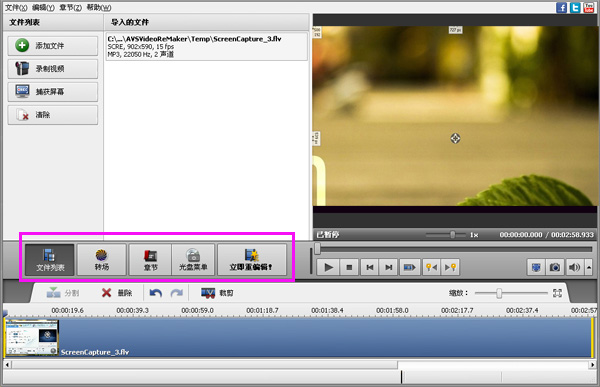Click the 清除 clear button

coord(53,115)
